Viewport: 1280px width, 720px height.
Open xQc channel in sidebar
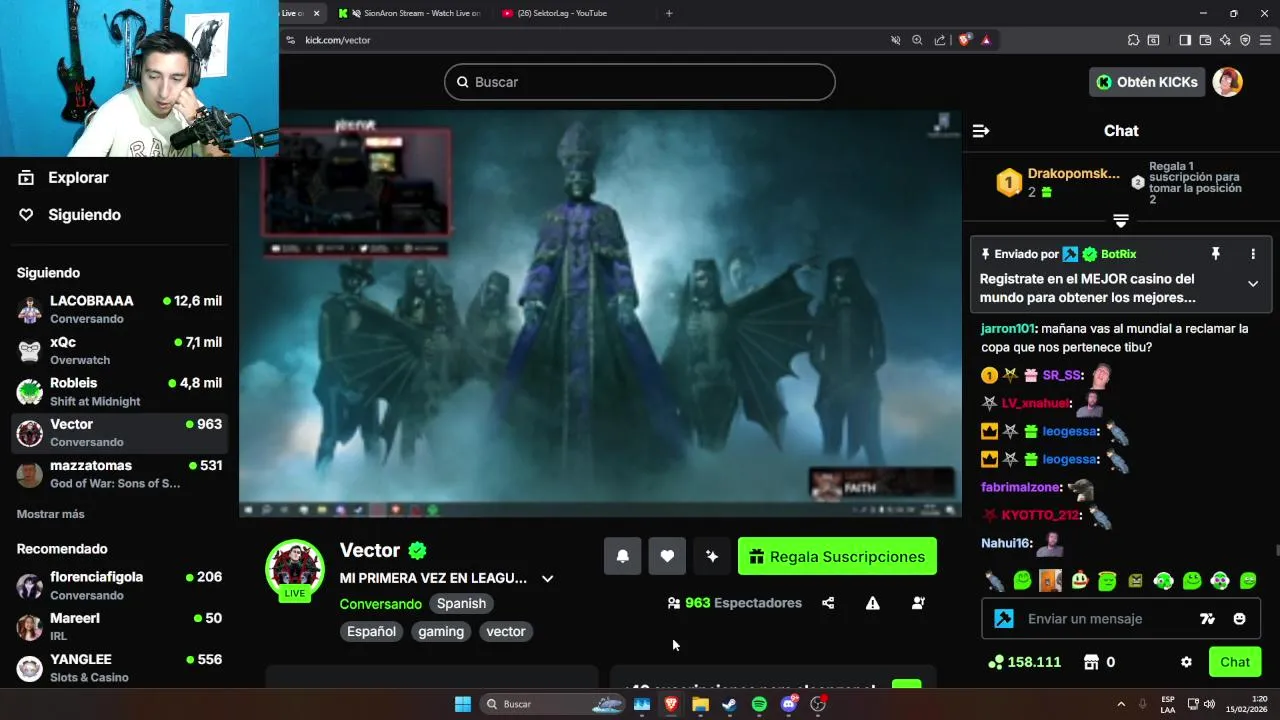click(x=119, y=351)
